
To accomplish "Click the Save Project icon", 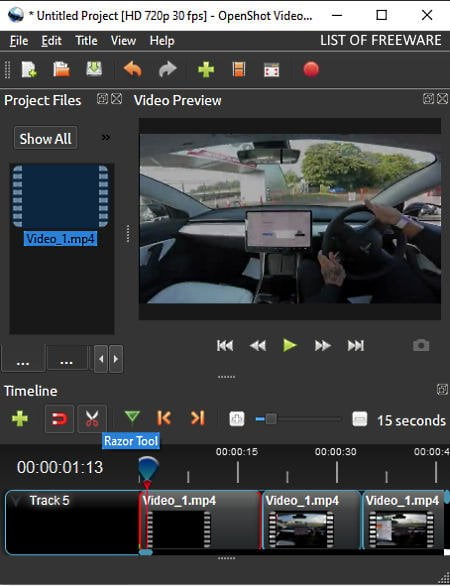I will [x=94, y=69].
